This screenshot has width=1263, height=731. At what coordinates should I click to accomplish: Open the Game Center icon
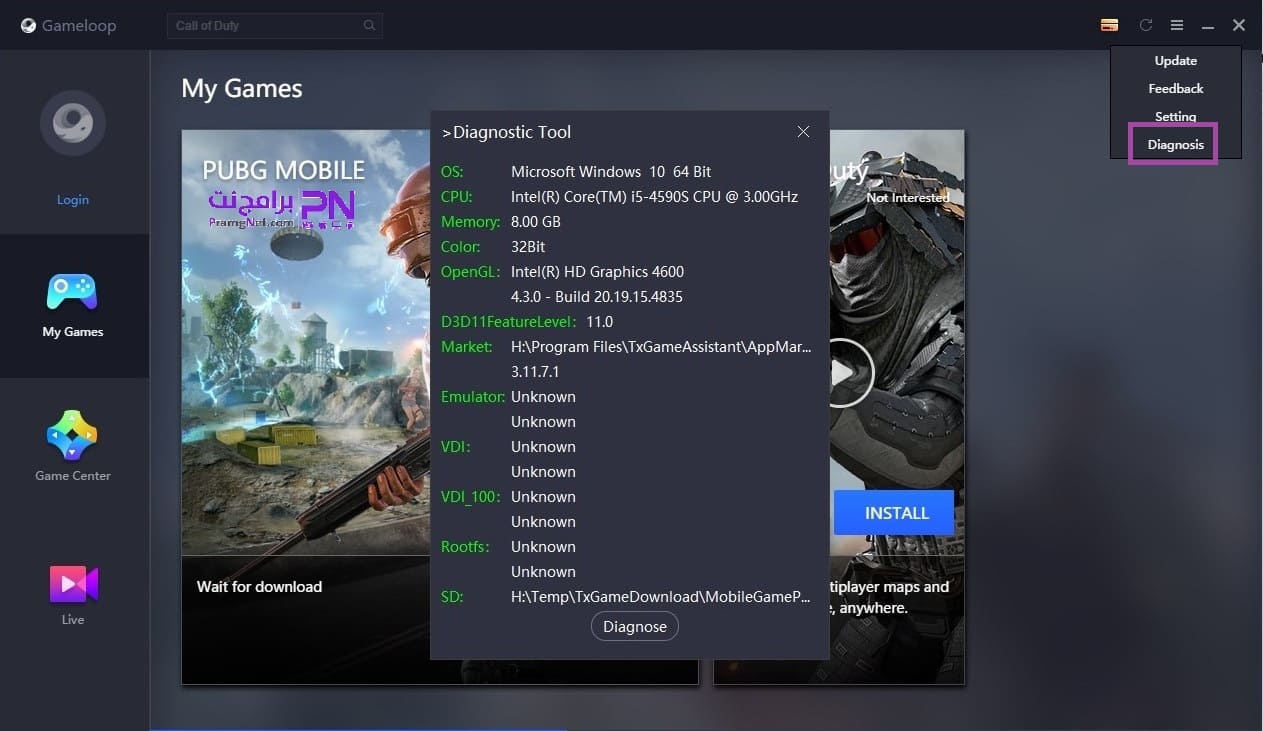point(72,436)
